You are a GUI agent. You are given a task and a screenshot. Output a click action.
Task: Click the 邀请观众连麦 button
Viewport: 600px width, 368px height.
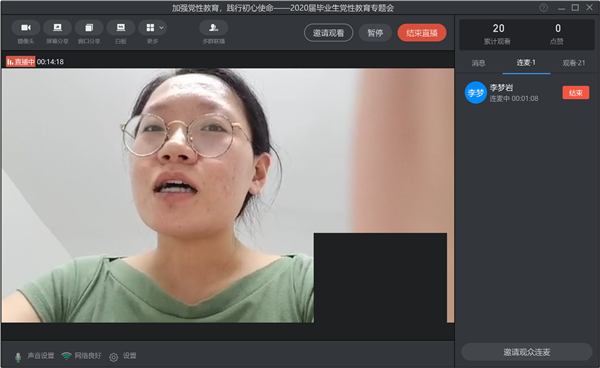(x=527, y=352)
